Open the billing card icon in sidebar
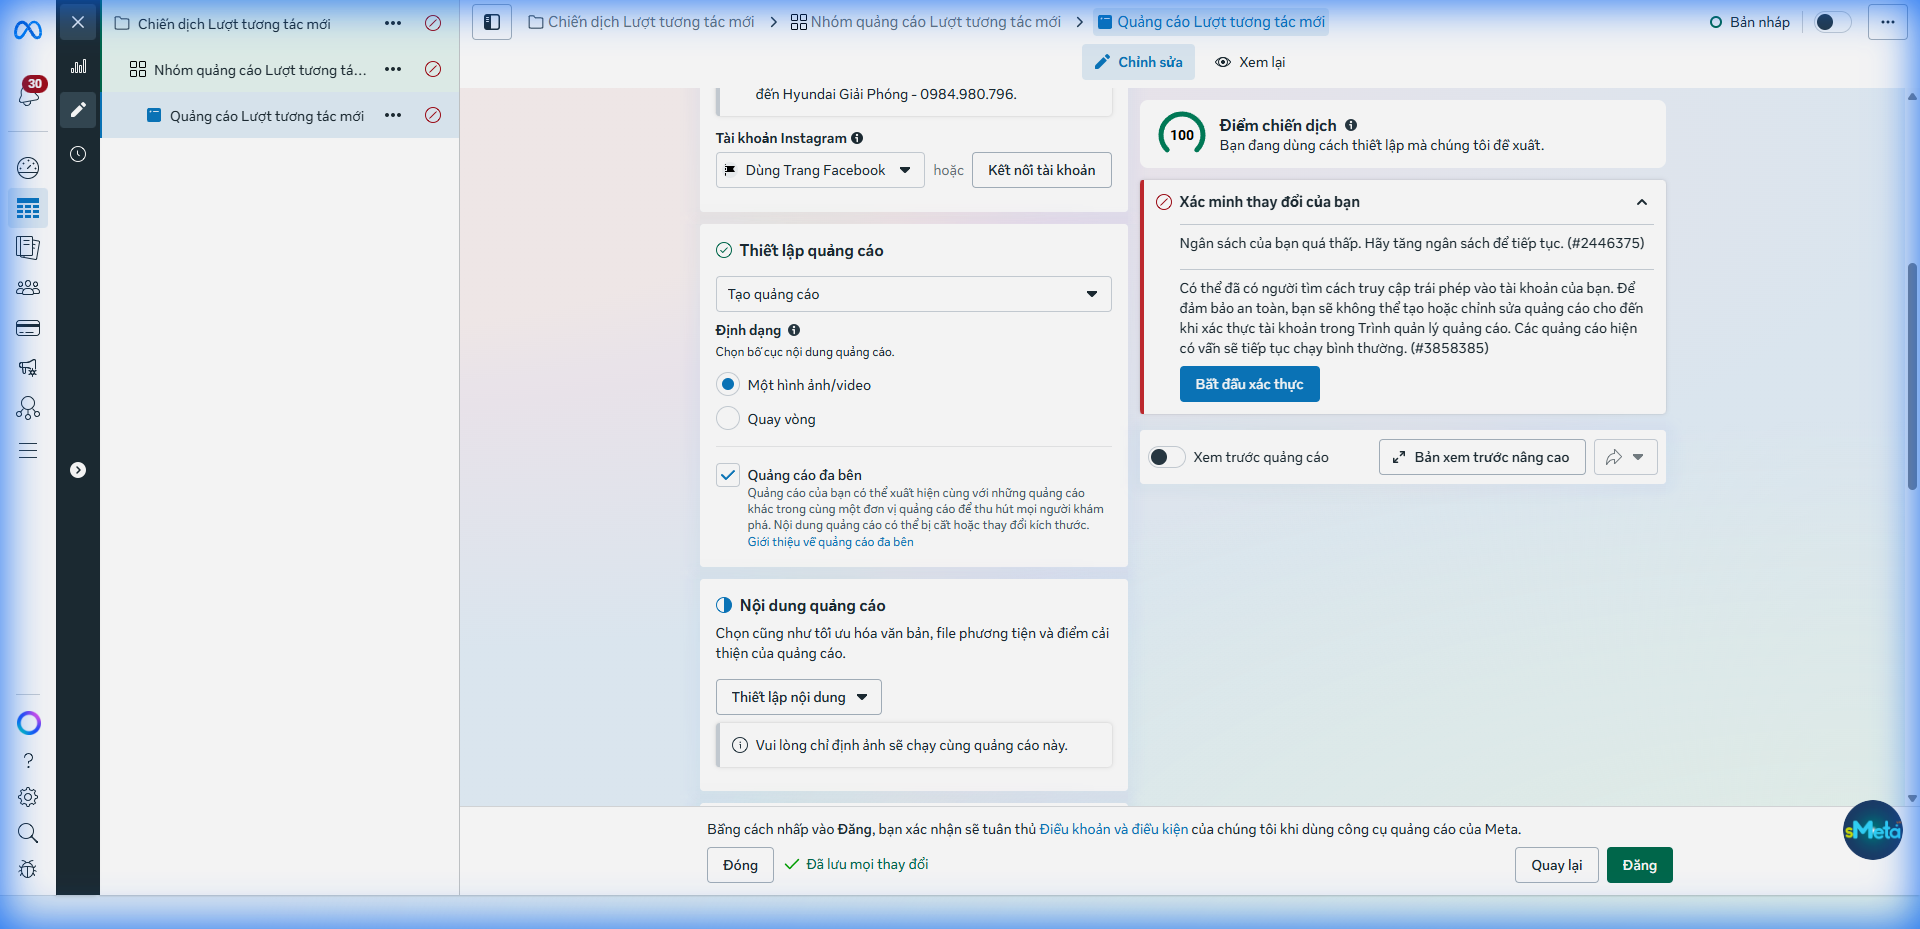The image size is (1920, 929). (x=28, y=328)
